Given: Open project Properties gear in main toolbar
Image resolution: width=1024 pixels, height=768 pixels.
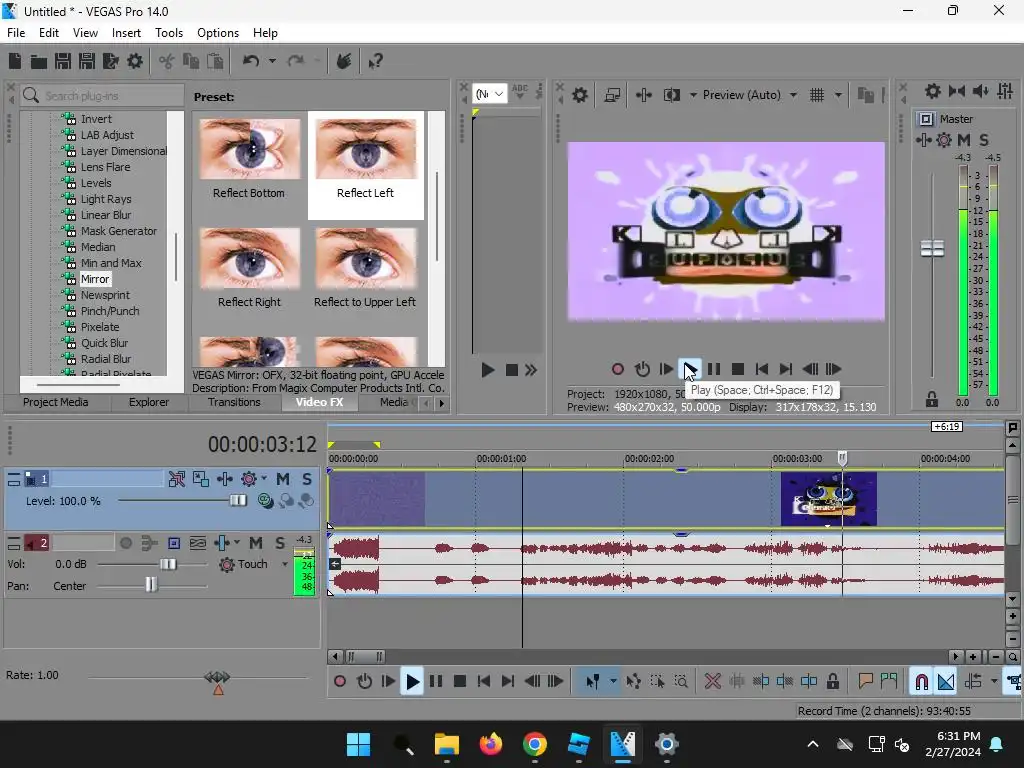Looking at the screenshot, I should 135,61.
